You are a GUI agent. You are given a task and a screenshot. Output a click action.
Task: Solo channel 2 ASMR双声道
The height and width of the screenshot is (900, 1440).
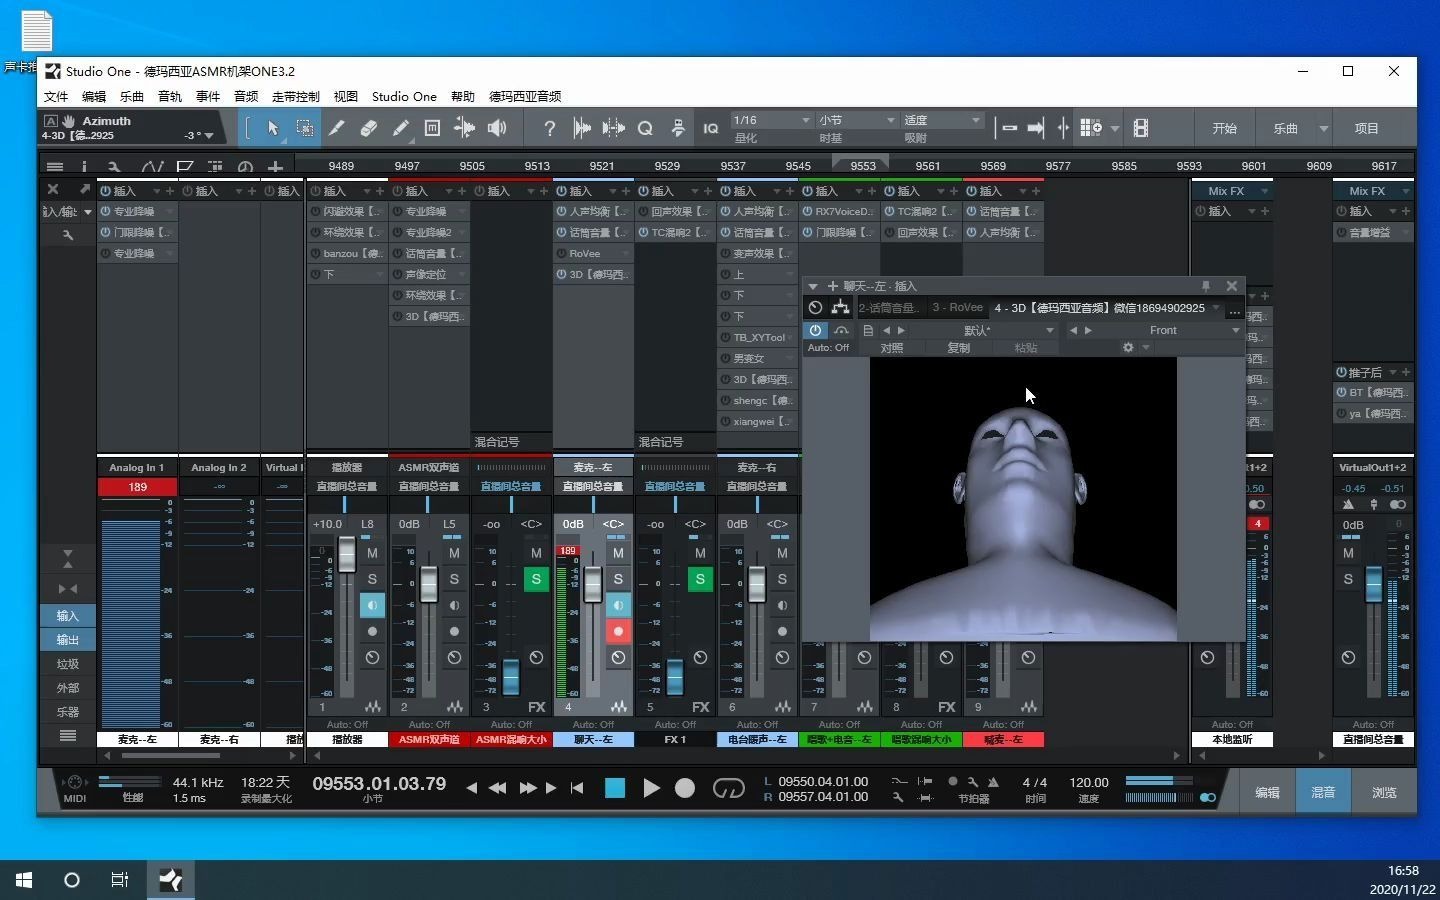tap(454, 579)
